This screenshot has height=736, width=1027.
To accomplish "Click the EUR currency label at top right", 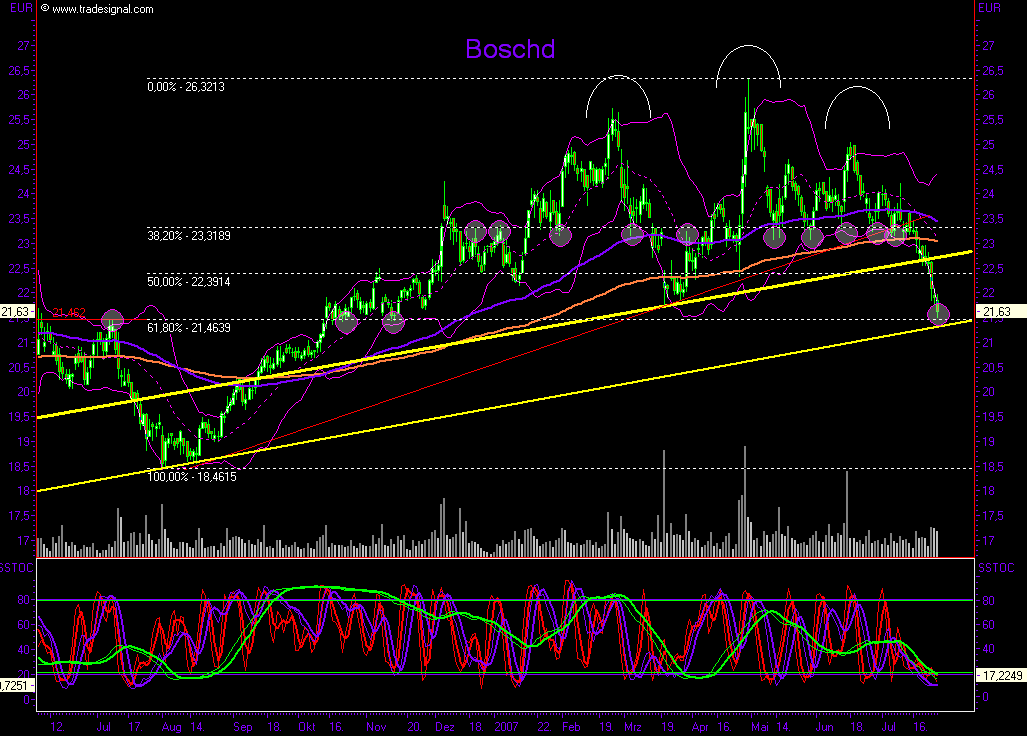I will [x=990, y=7].
